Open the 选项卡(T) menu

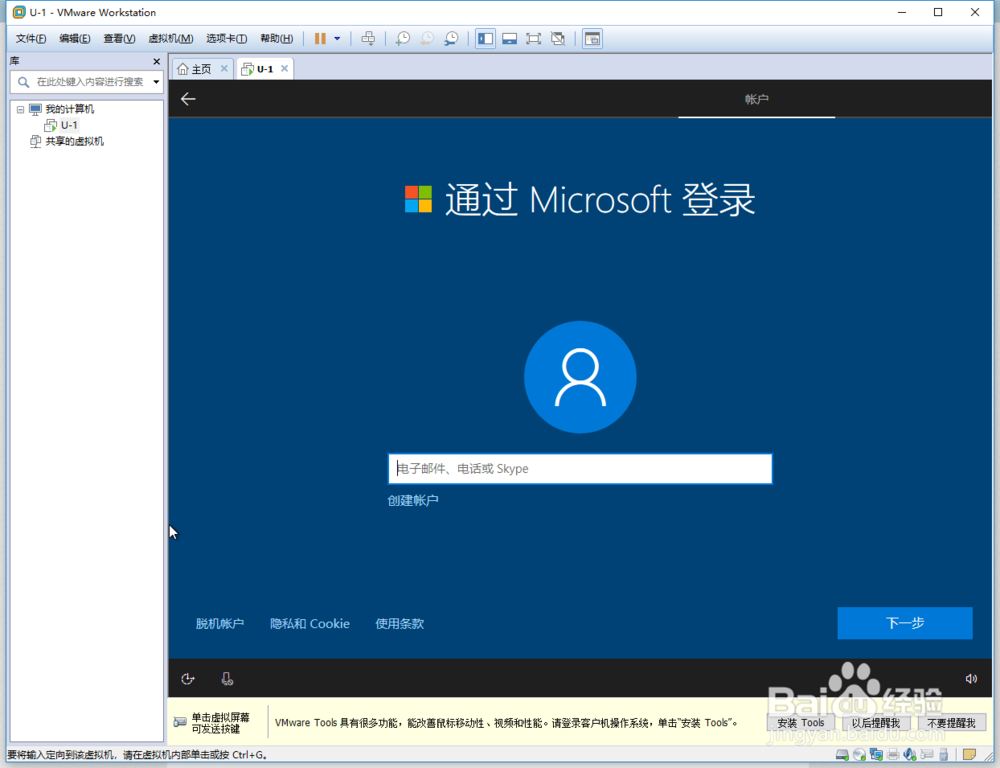click(226, 39)
